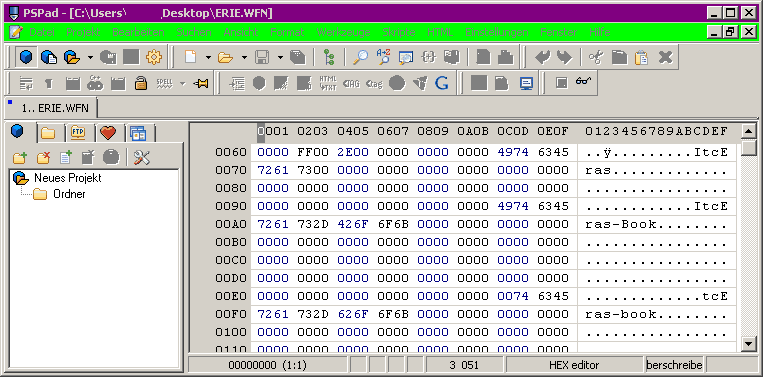
Task: Click the open file folder icon
Action: [x=225, y=58]
